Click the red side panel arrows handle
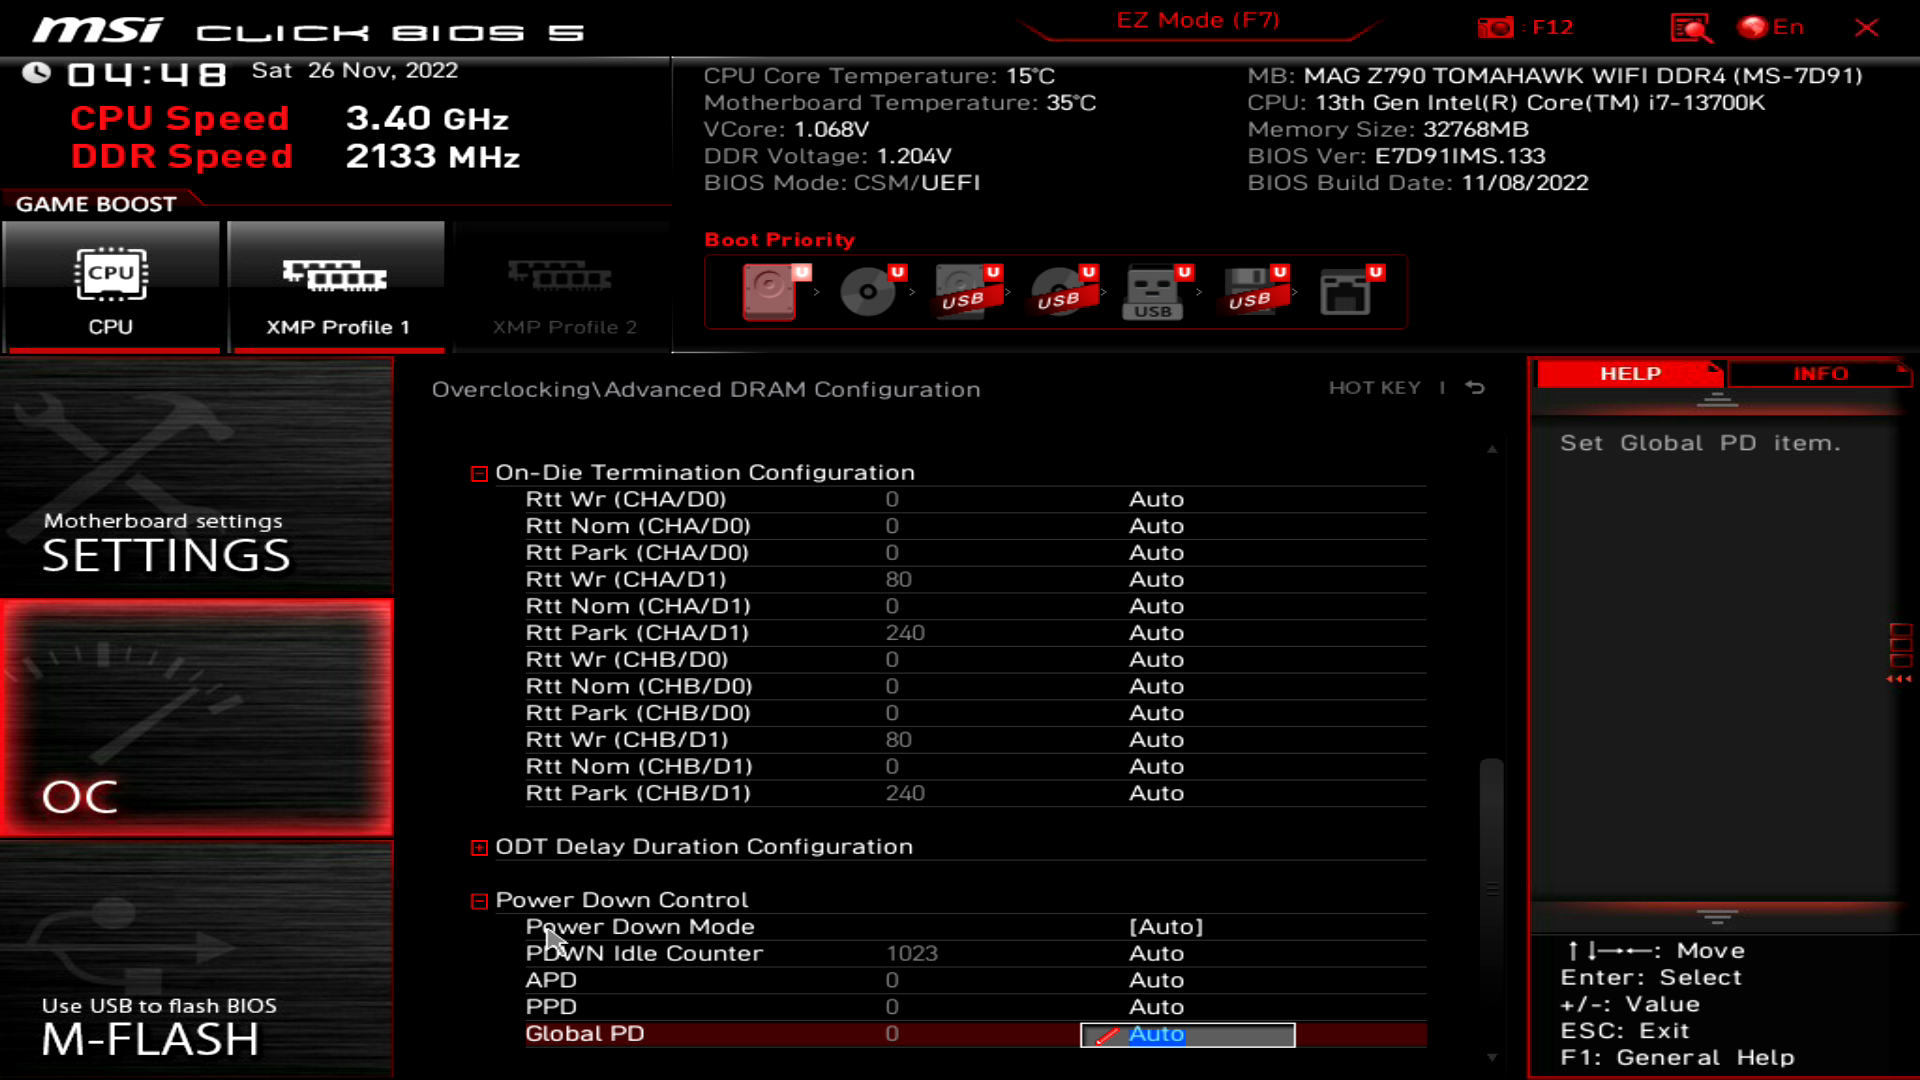This screenshot has height=1080, width=1920. [1900, 654]
